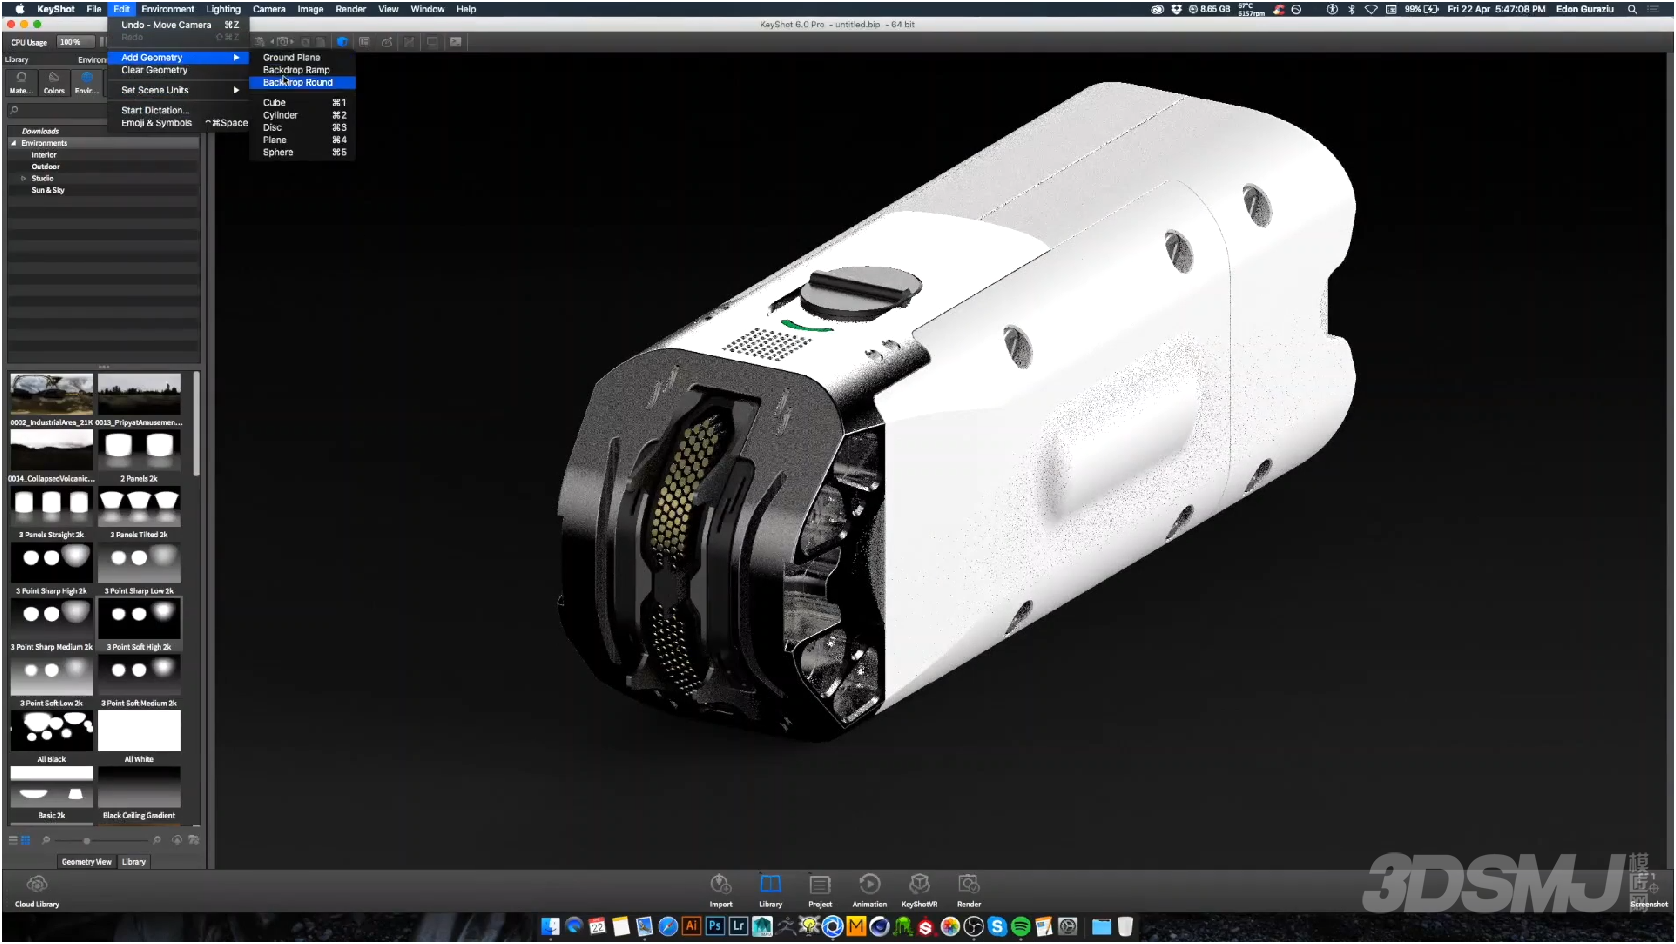The width and height of the screenshot is (1676, 944).
Task: Select the Environments library tab icon
Action: point(87,82)
